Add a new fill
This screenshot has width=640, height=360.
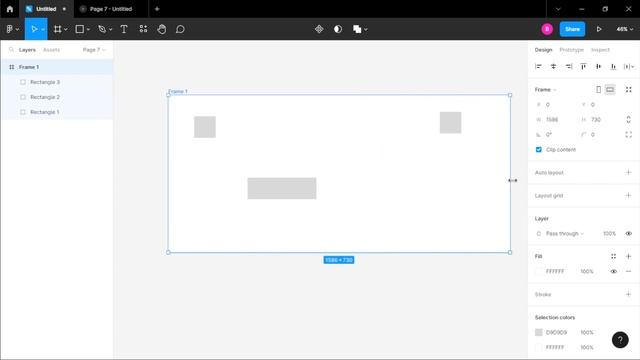629,256
